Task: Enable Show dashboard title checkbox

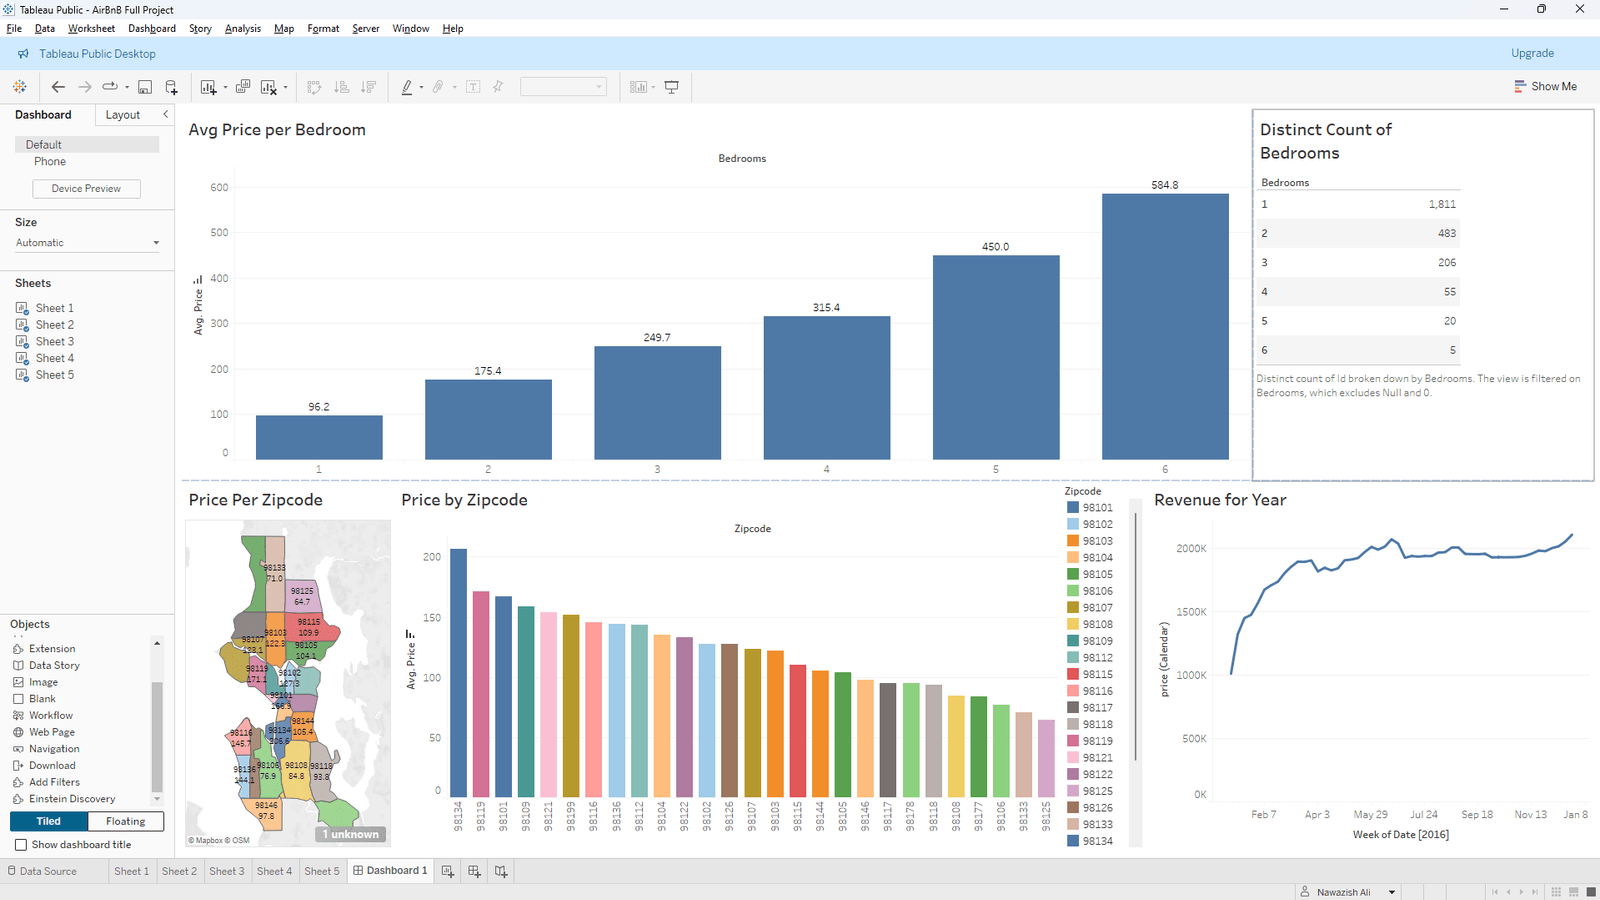Action: (22, 844)
